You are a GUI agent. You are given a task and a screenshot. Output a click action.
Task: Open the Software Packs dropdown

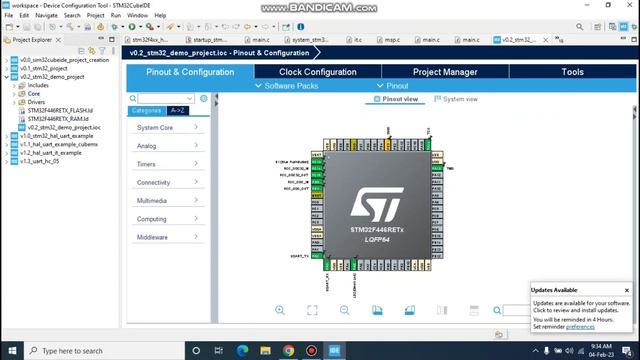pos(287,86)
